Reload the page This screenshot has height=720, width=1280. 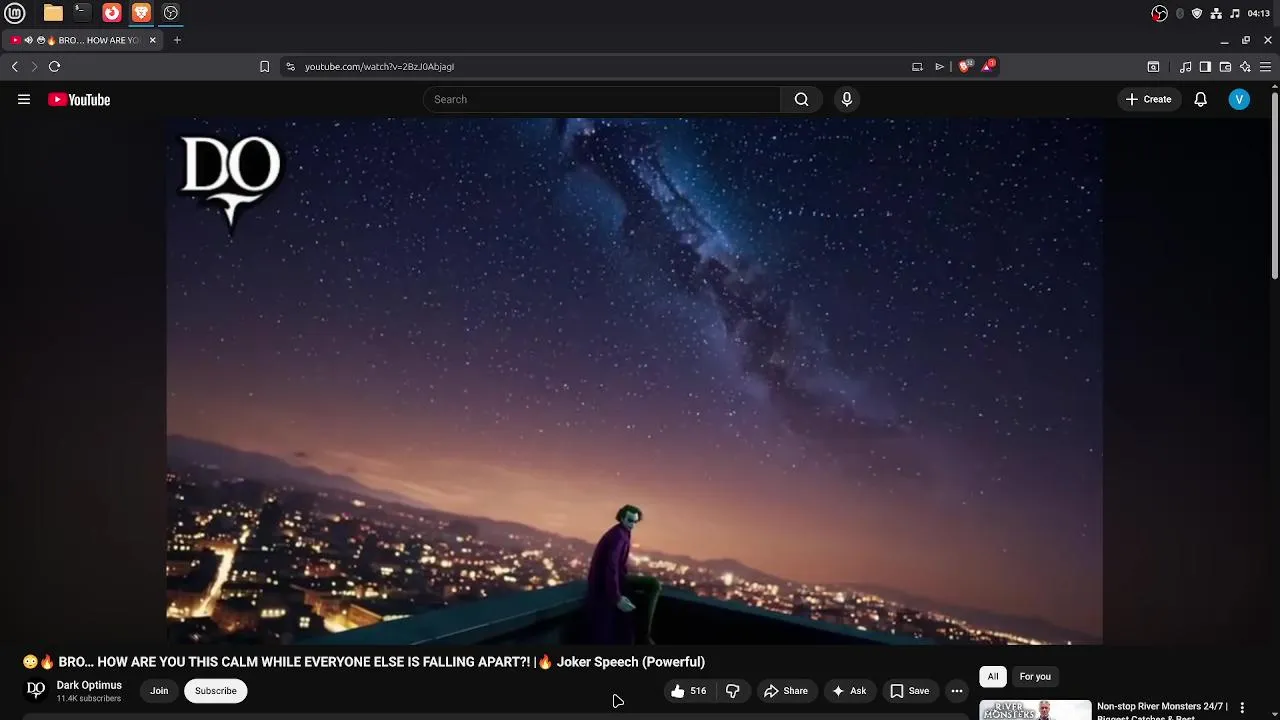tap(55, 66)
